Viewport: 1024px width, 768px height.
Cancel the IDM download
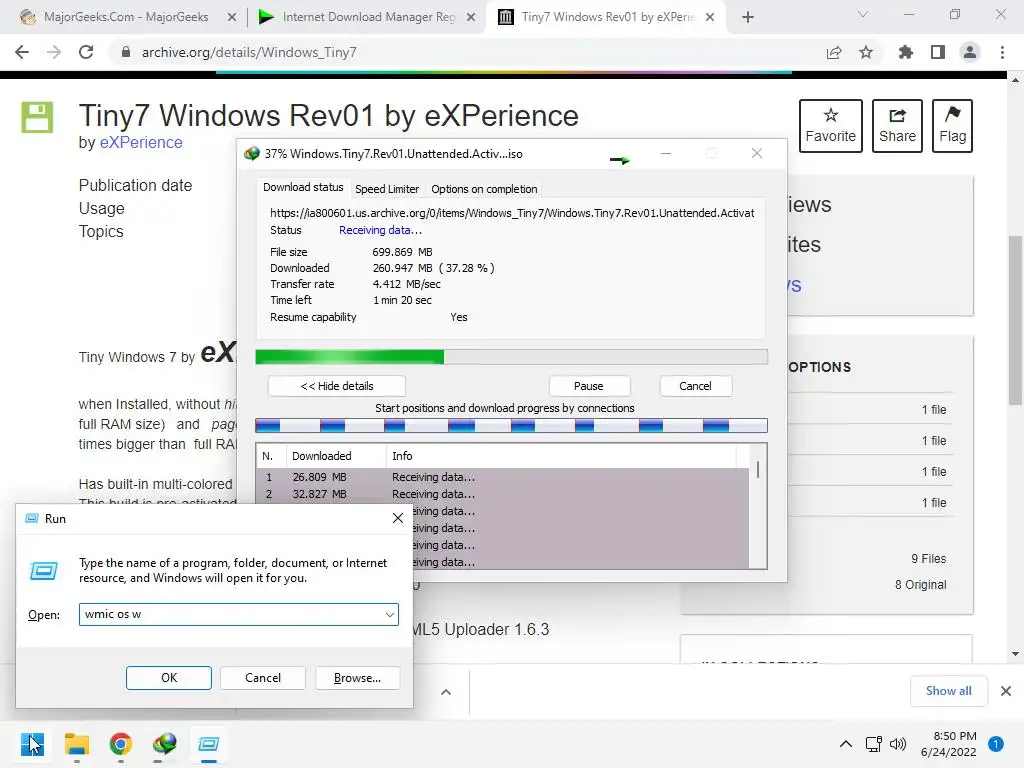[696, 386]
